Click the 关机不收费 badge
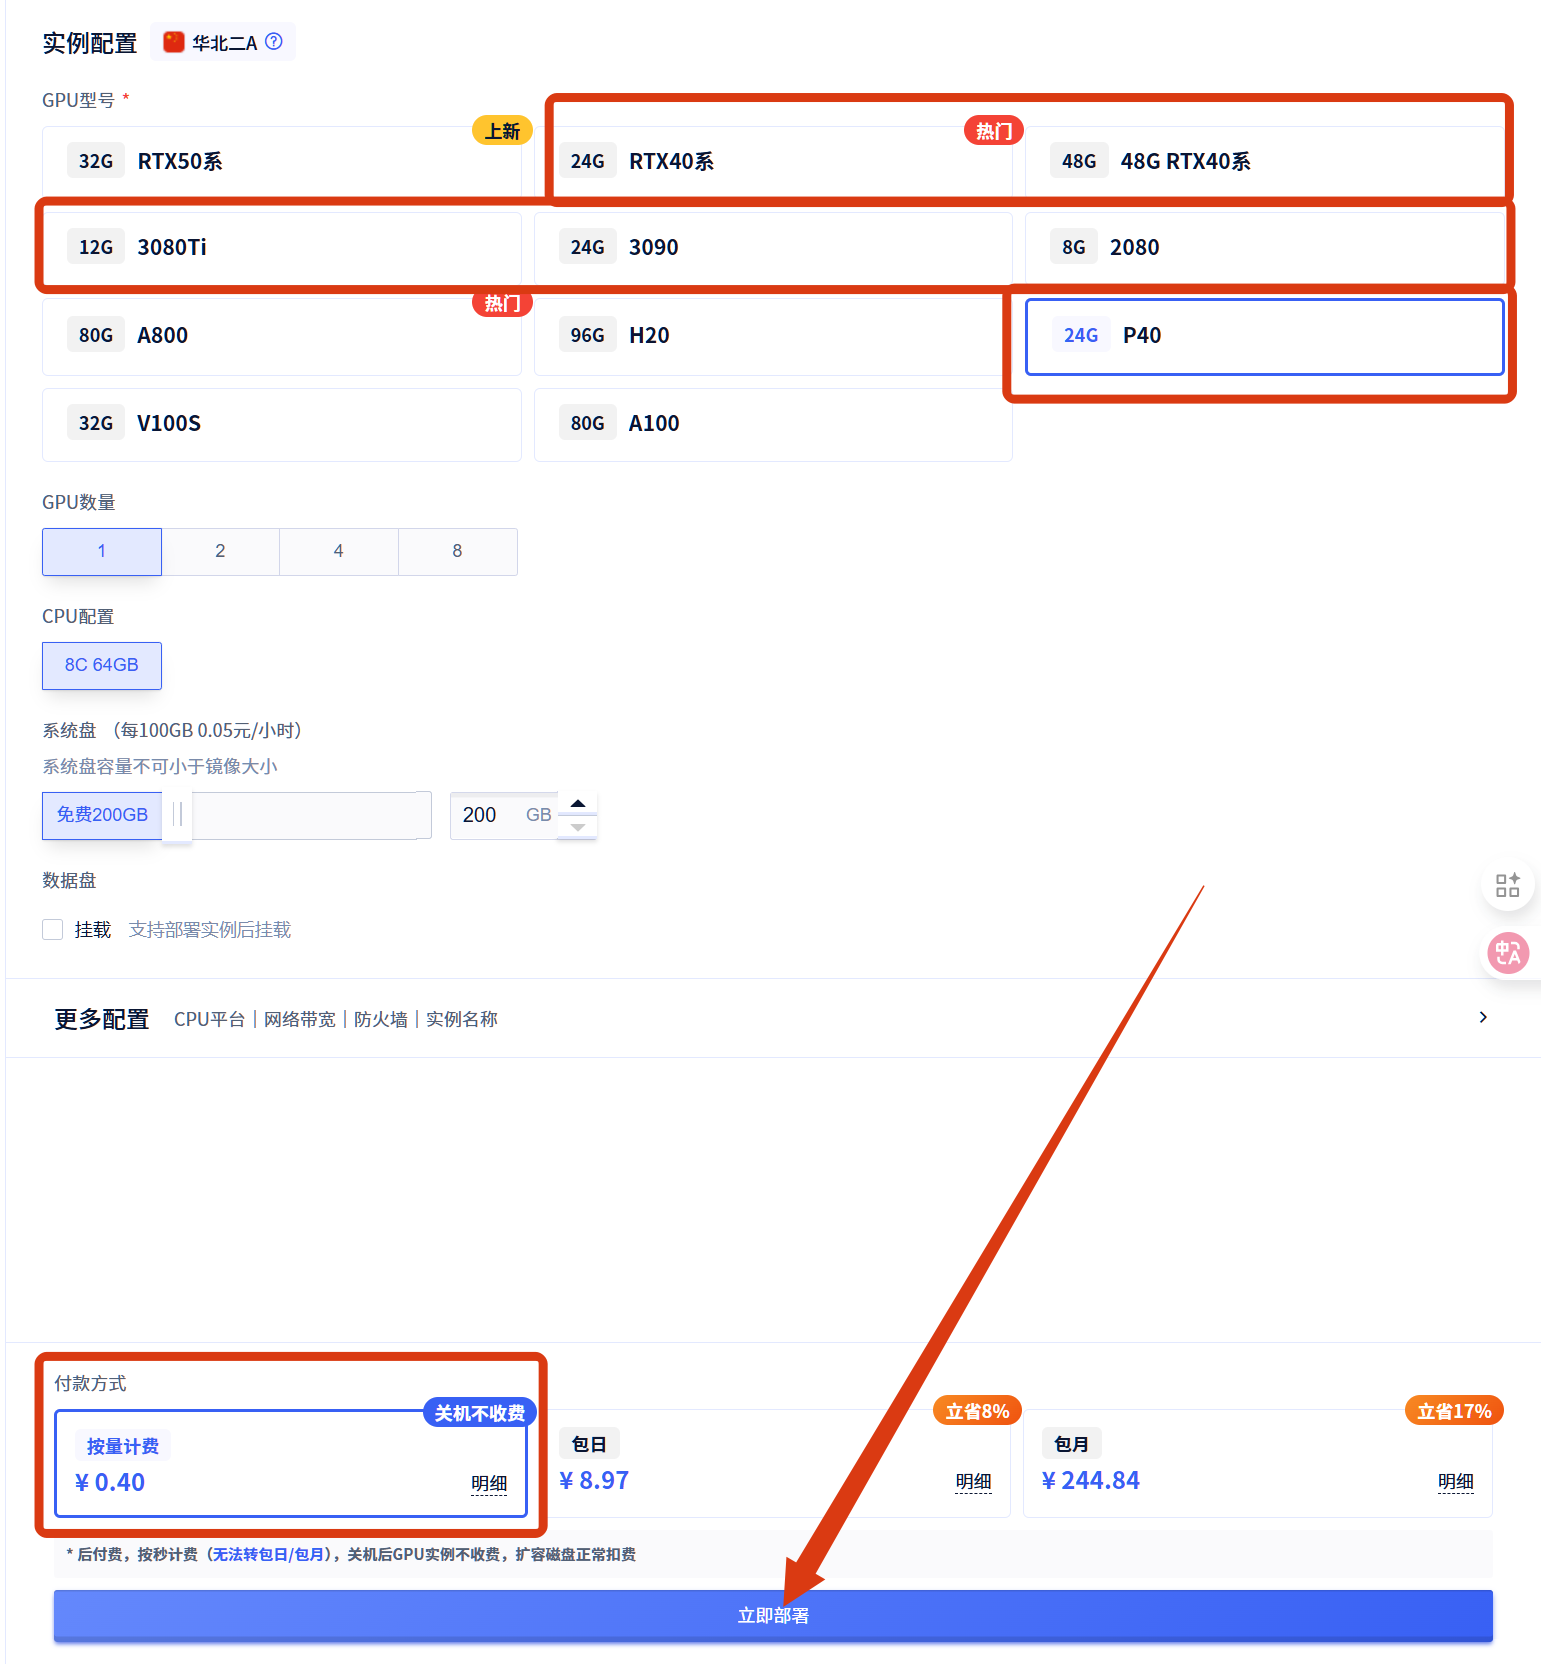This screenshot has height=1664, width=1541. coord(480,1413)
